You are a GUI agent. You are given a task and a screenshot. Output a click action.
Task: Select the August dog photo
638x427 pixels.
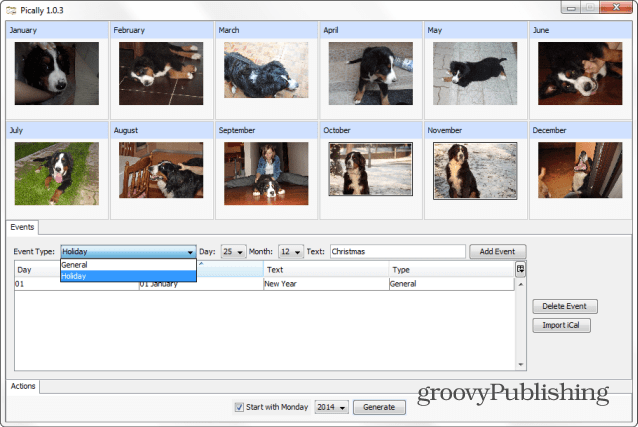pos(161,170)
